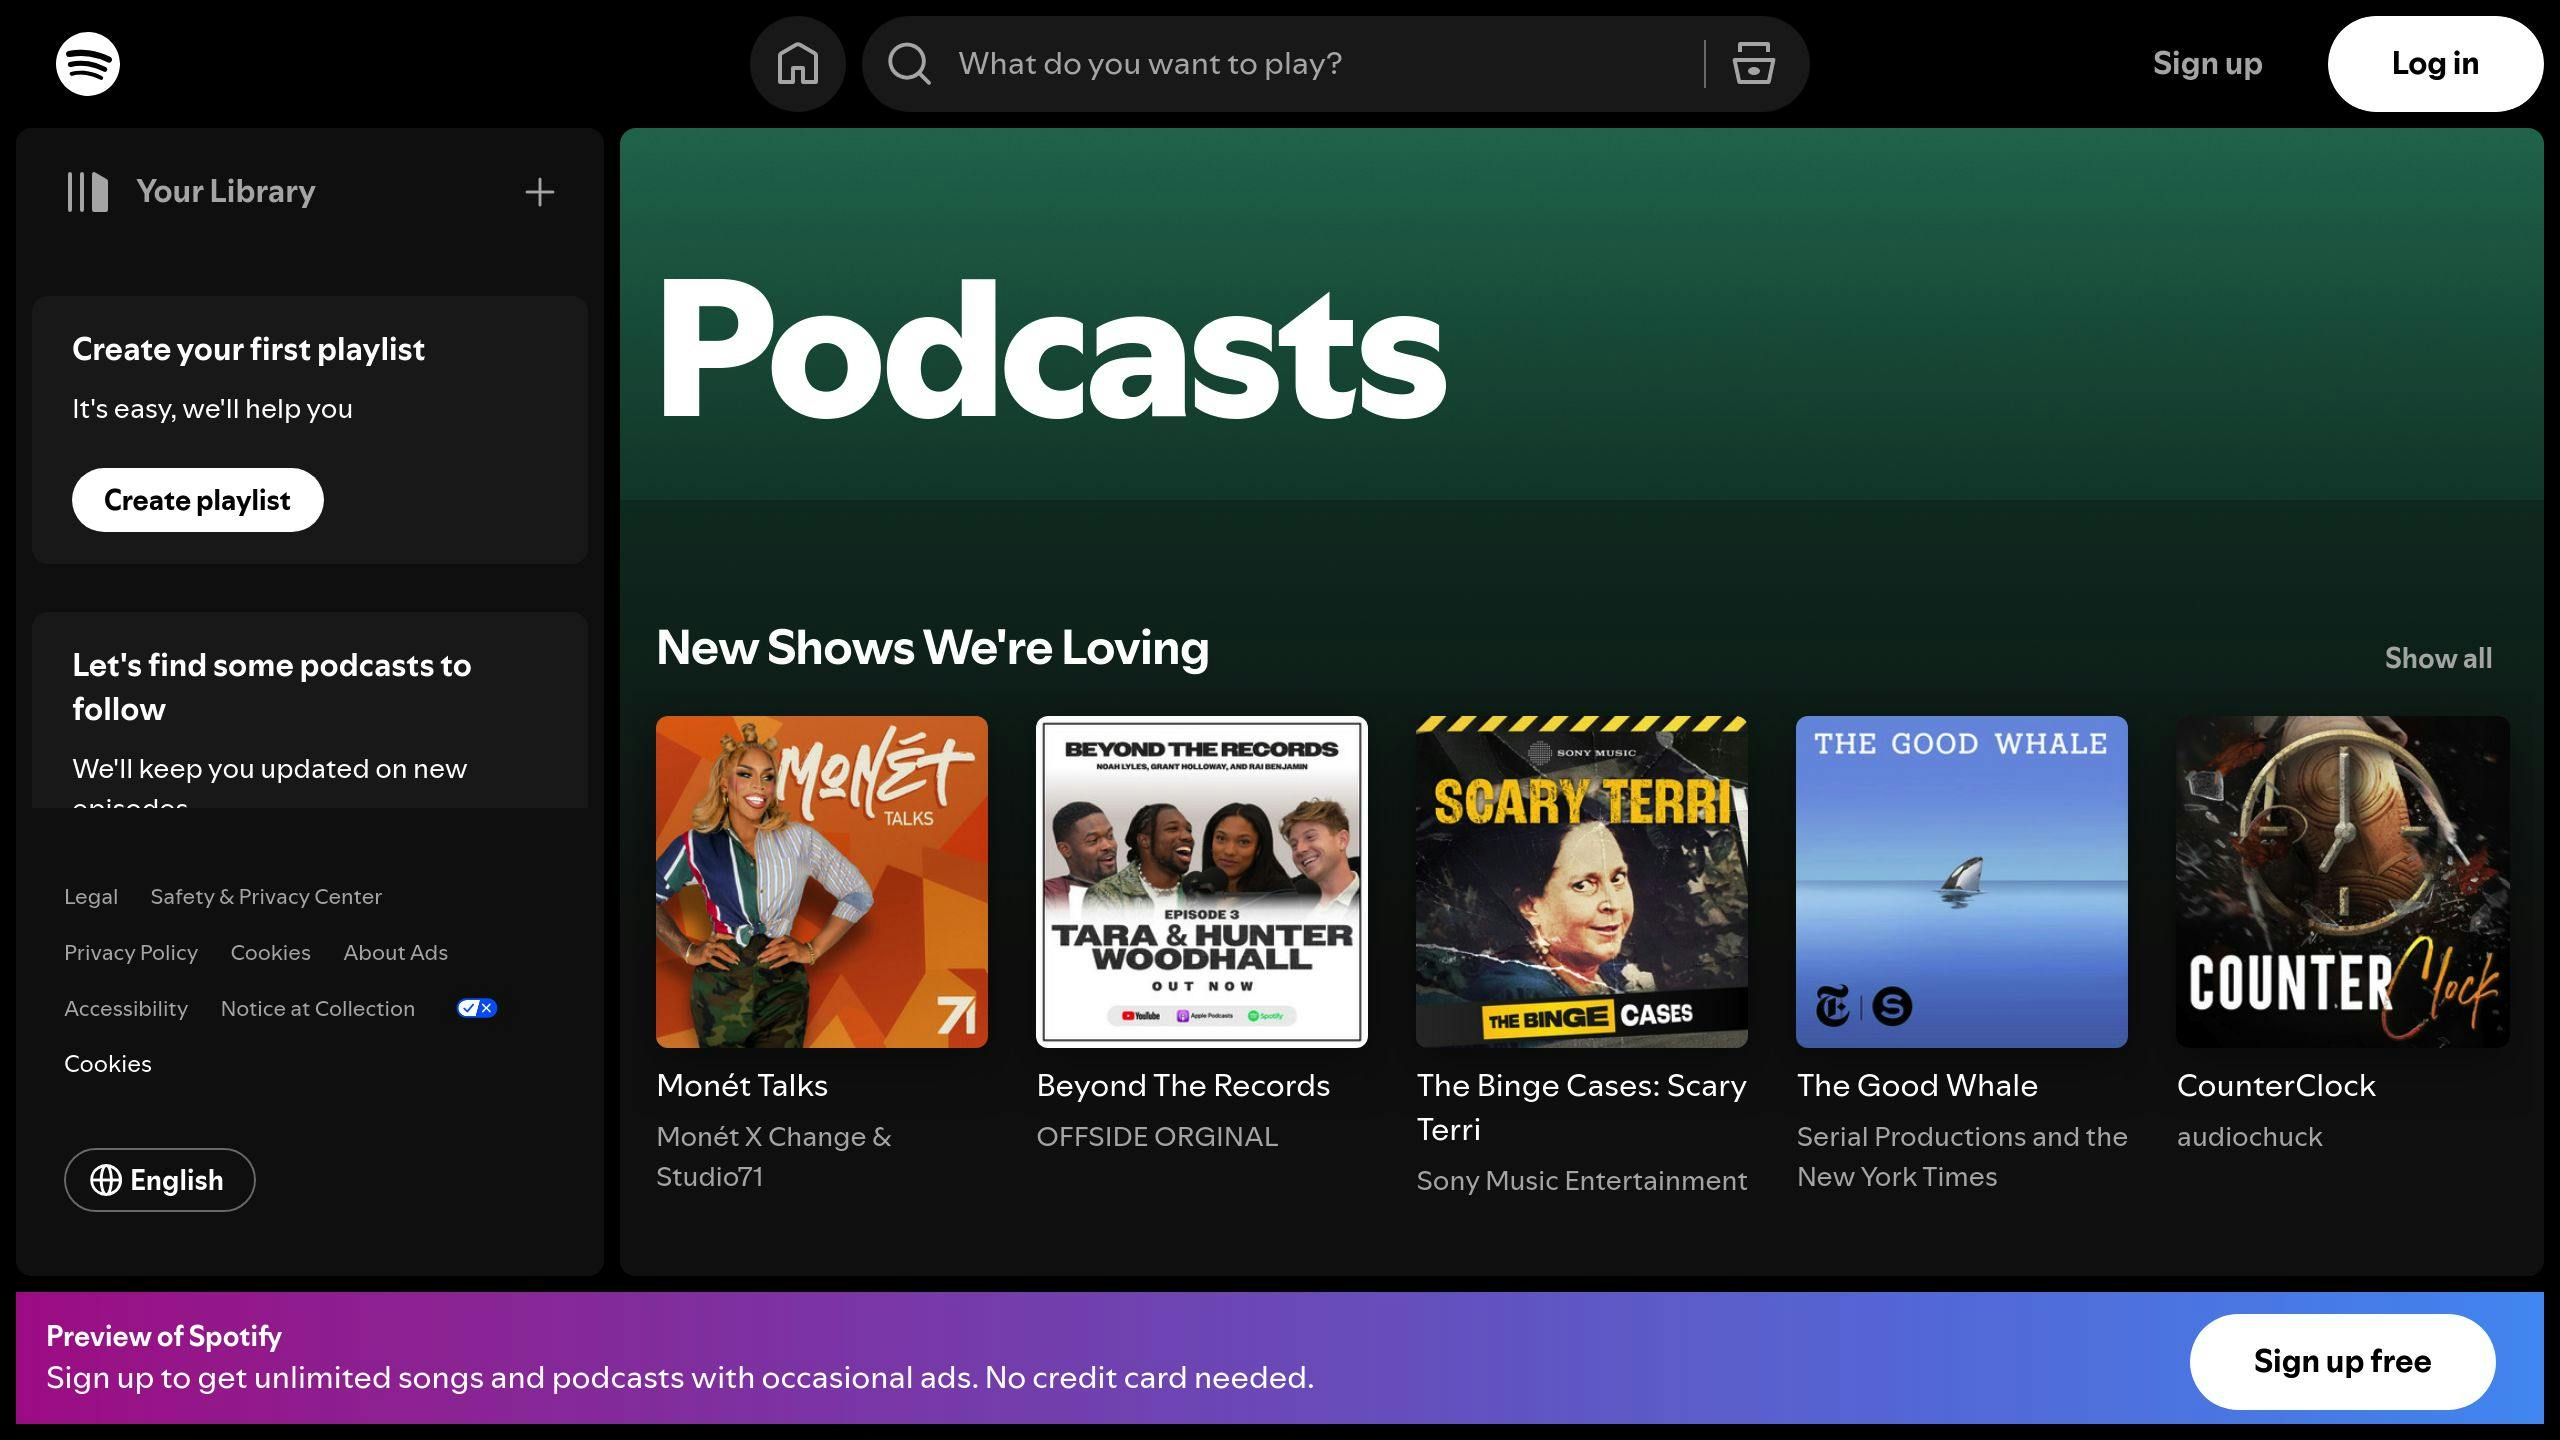Click 'The Binge Cases: Scary Terri' title
The width and height of the screenshot is (2560, 1440).
(1582, 1108)
